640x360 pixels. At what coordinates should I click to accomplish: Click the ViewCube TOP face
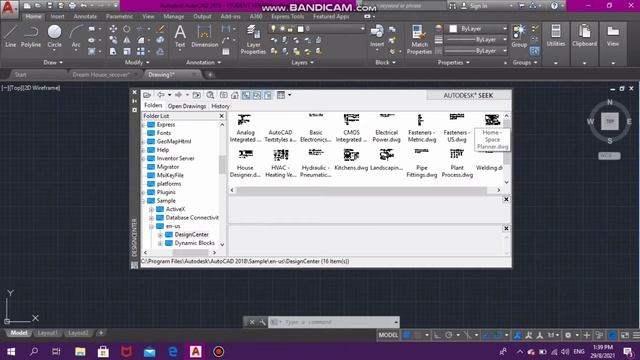pyautogui.click(x=610, y=122)
